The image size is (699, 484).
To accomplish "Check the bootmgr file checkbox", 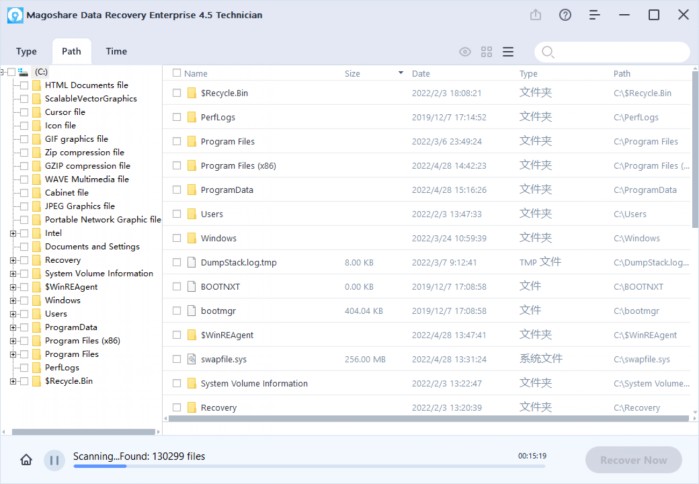I will [x=177, y=311].
